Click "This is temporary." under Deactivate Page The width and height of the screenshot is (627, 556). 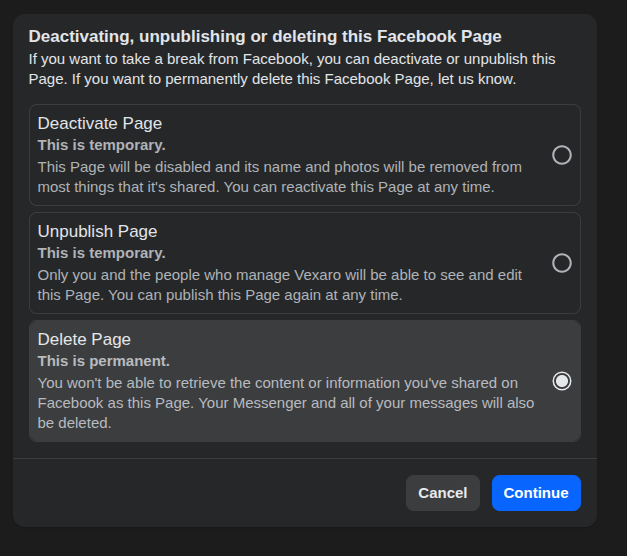101,145
